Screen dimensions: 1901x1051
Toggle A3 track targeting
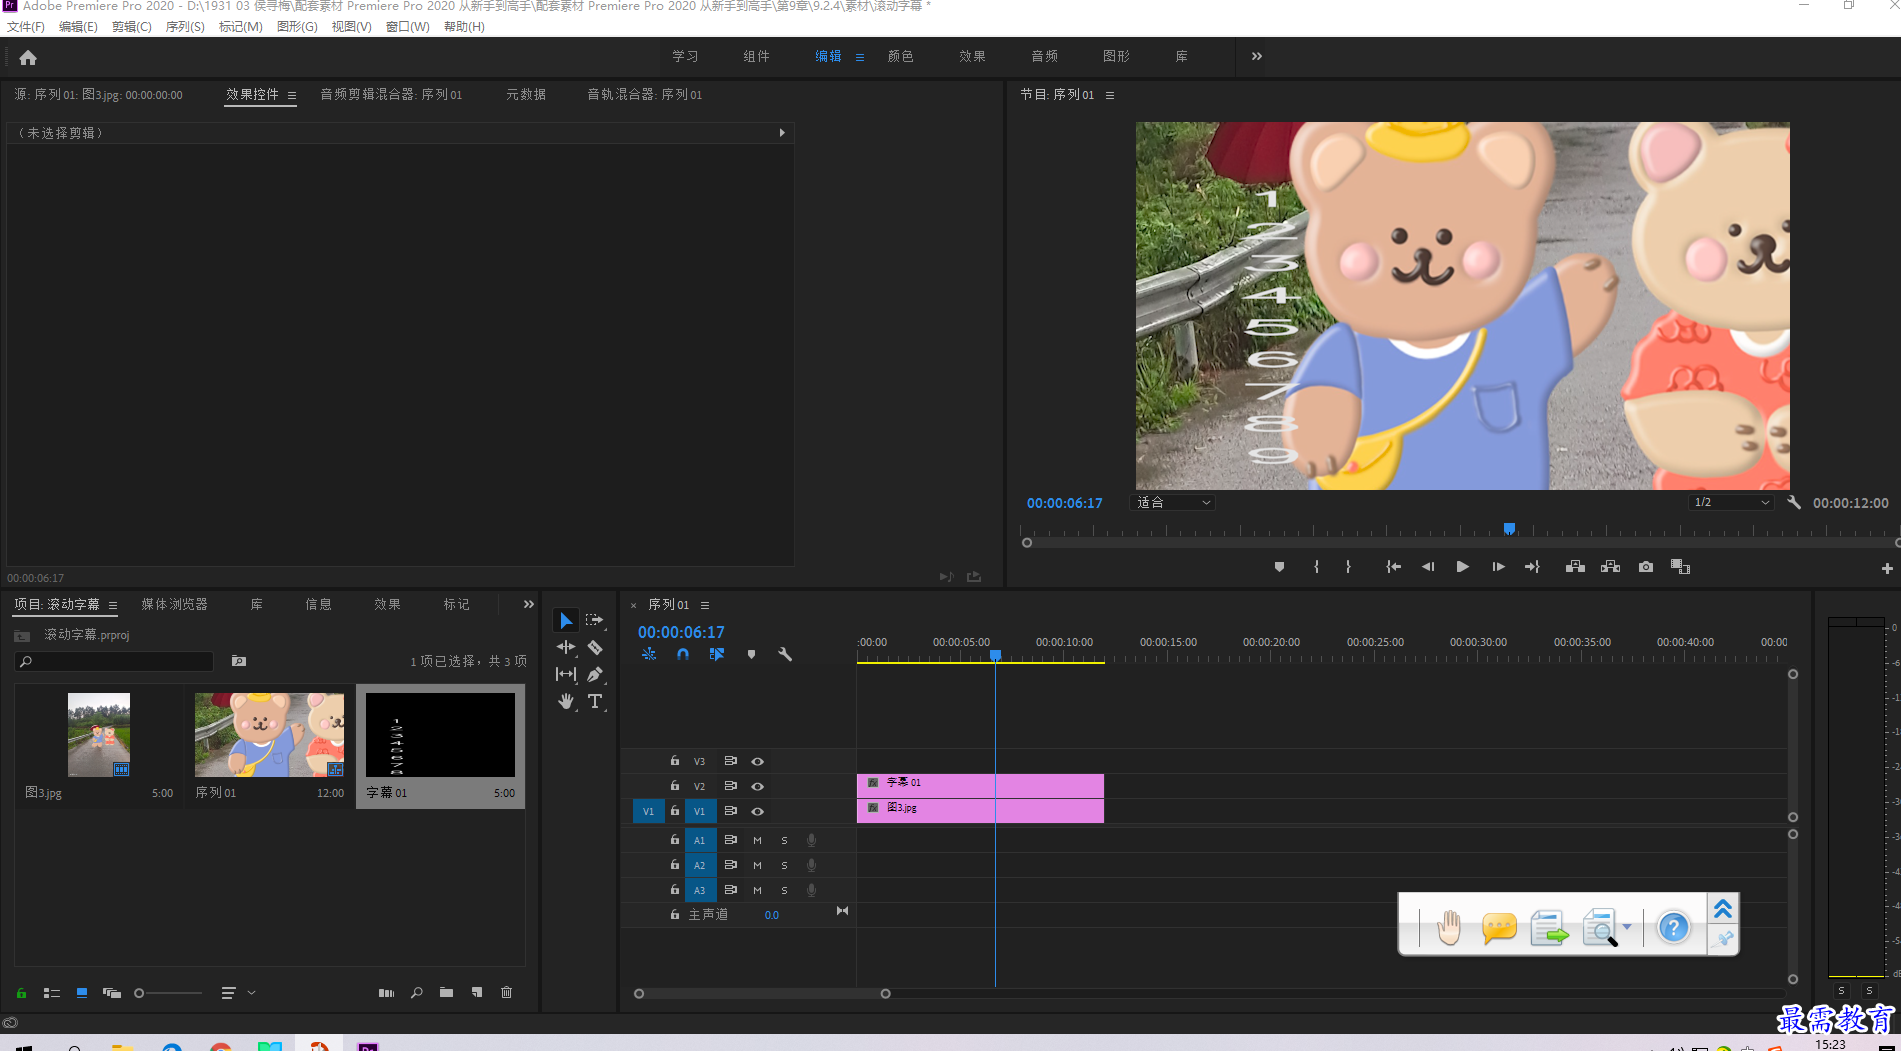click(x=700, y=890)
